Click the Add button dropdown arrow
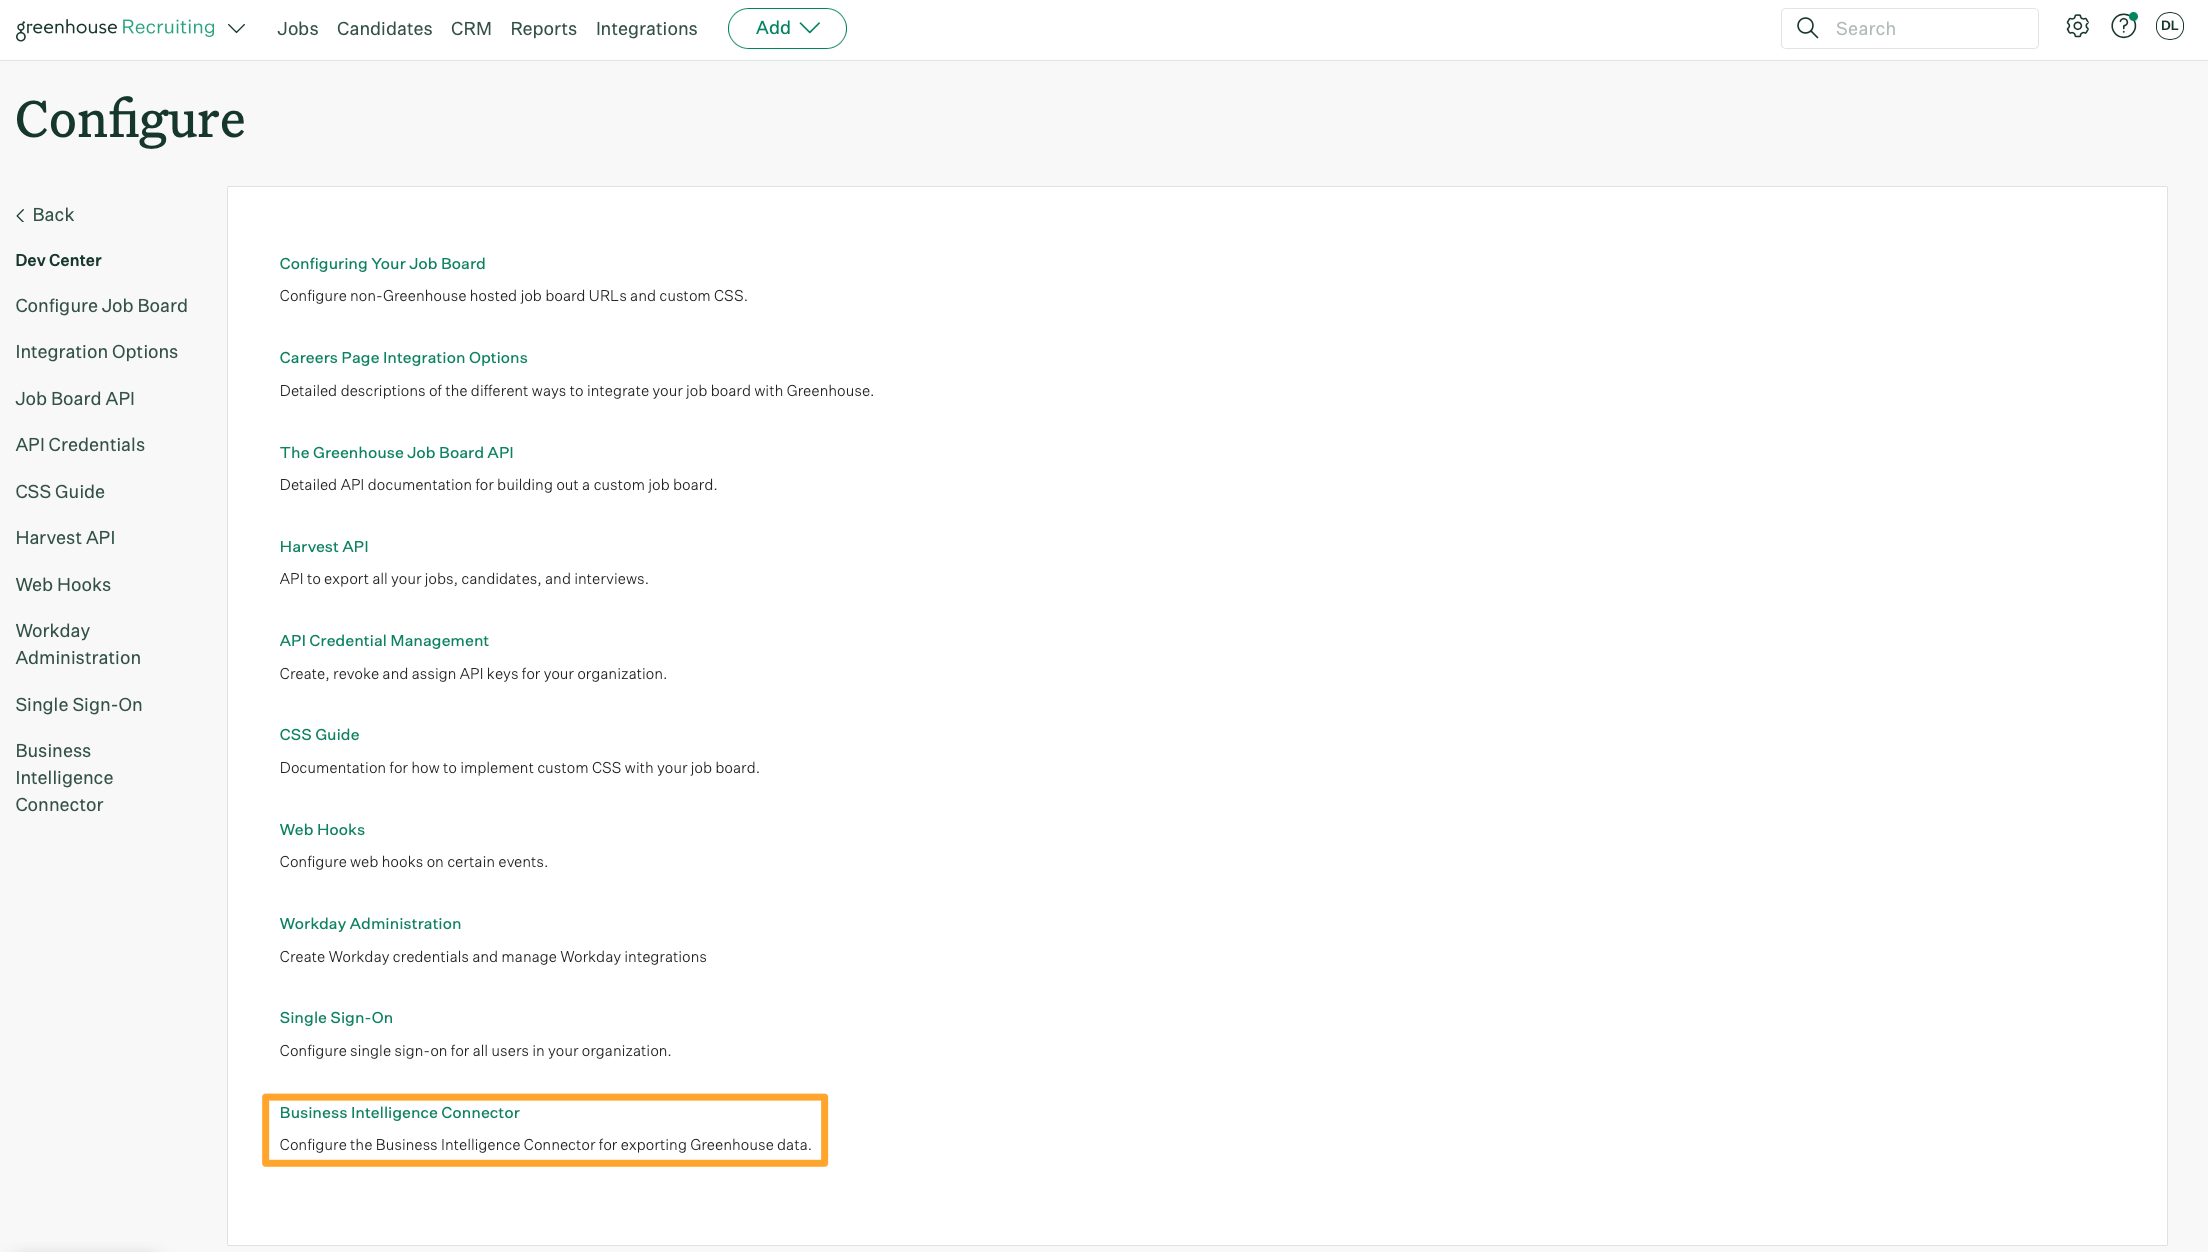 point(813,27)
